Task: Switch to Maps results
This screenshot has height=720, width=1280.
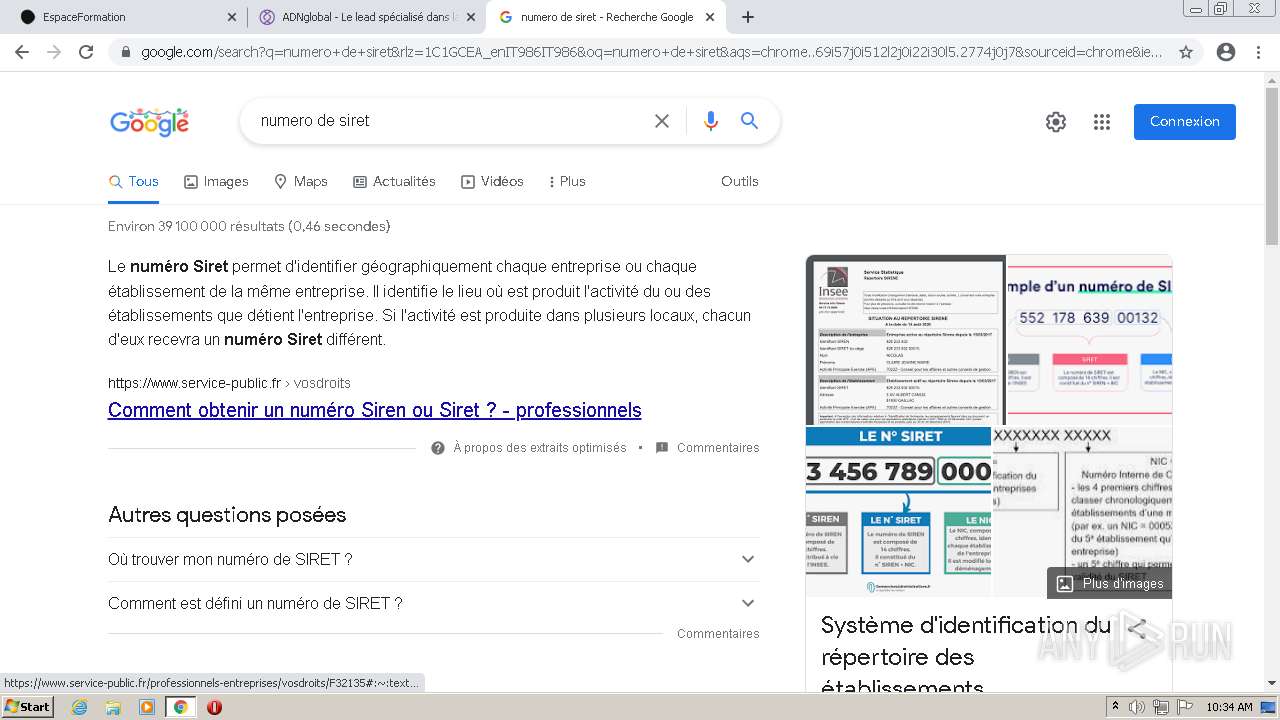Action: click(x=301, y=182)
